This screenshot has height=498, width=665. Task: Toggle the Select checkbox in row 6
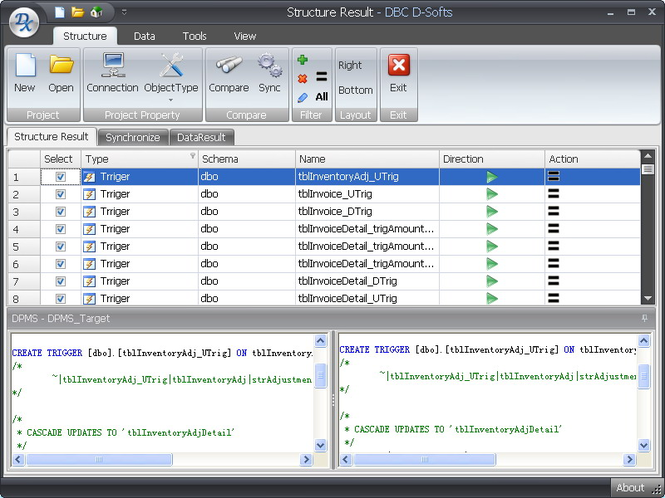coord(61,264)
